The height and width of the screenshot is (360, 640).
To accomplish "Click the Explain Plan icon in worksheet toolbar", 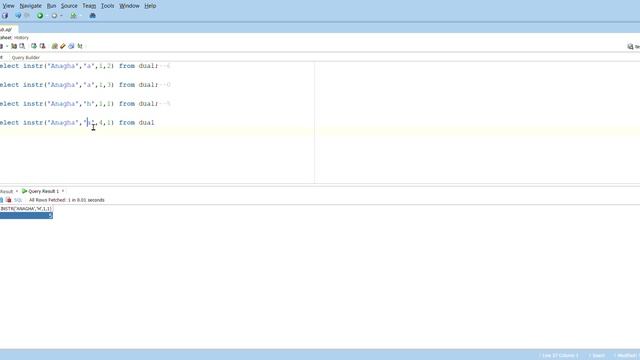I will pos(14,46).
